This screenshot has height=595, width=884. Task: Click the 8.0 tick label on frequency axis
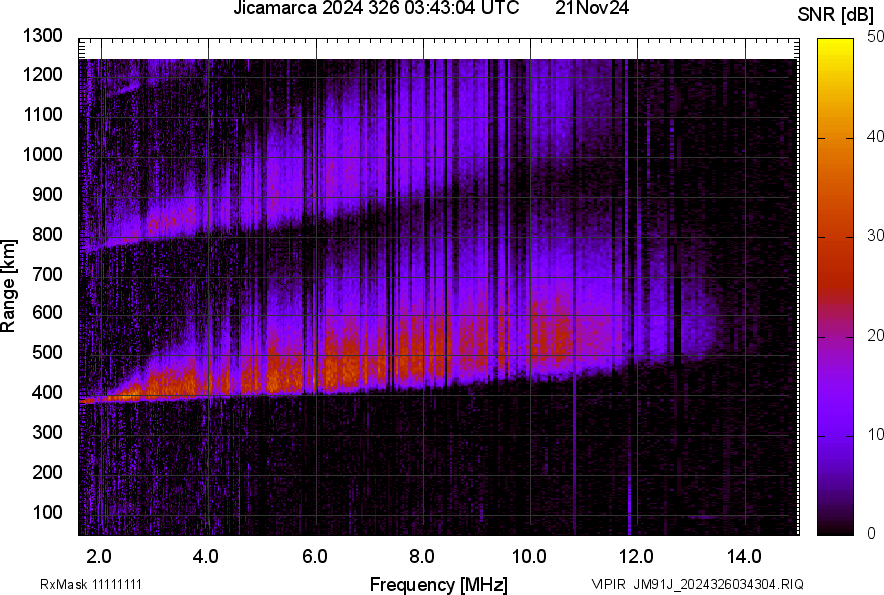(422, 556)
